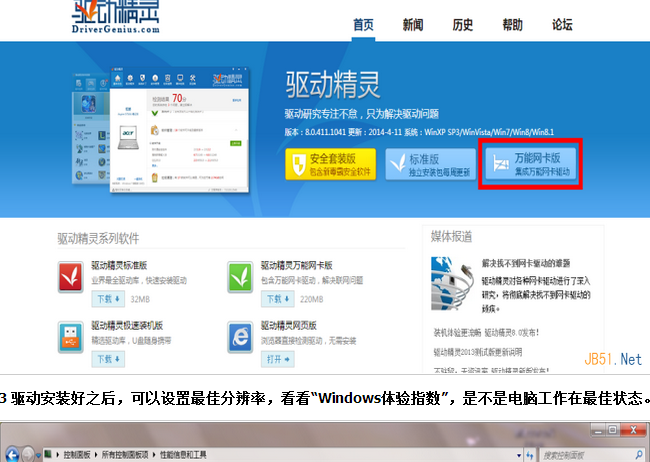
Task: Click the orange 驱动精灵极速装机版 USB icon
Action: point(71,336)
